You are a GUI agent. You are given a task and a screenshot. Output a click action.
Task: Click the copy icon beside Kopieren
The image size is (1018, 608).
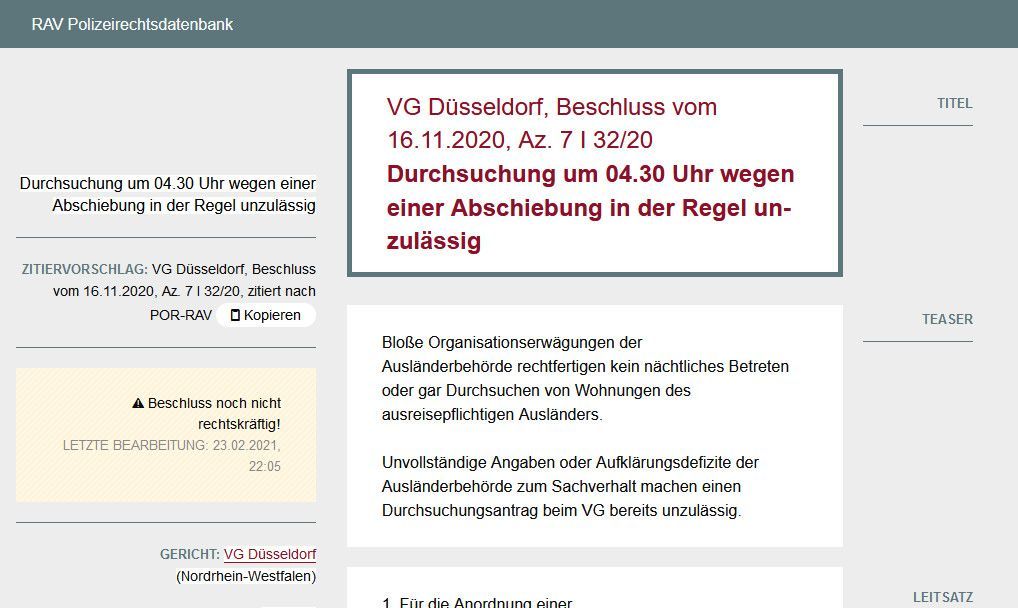click(234, 315)
